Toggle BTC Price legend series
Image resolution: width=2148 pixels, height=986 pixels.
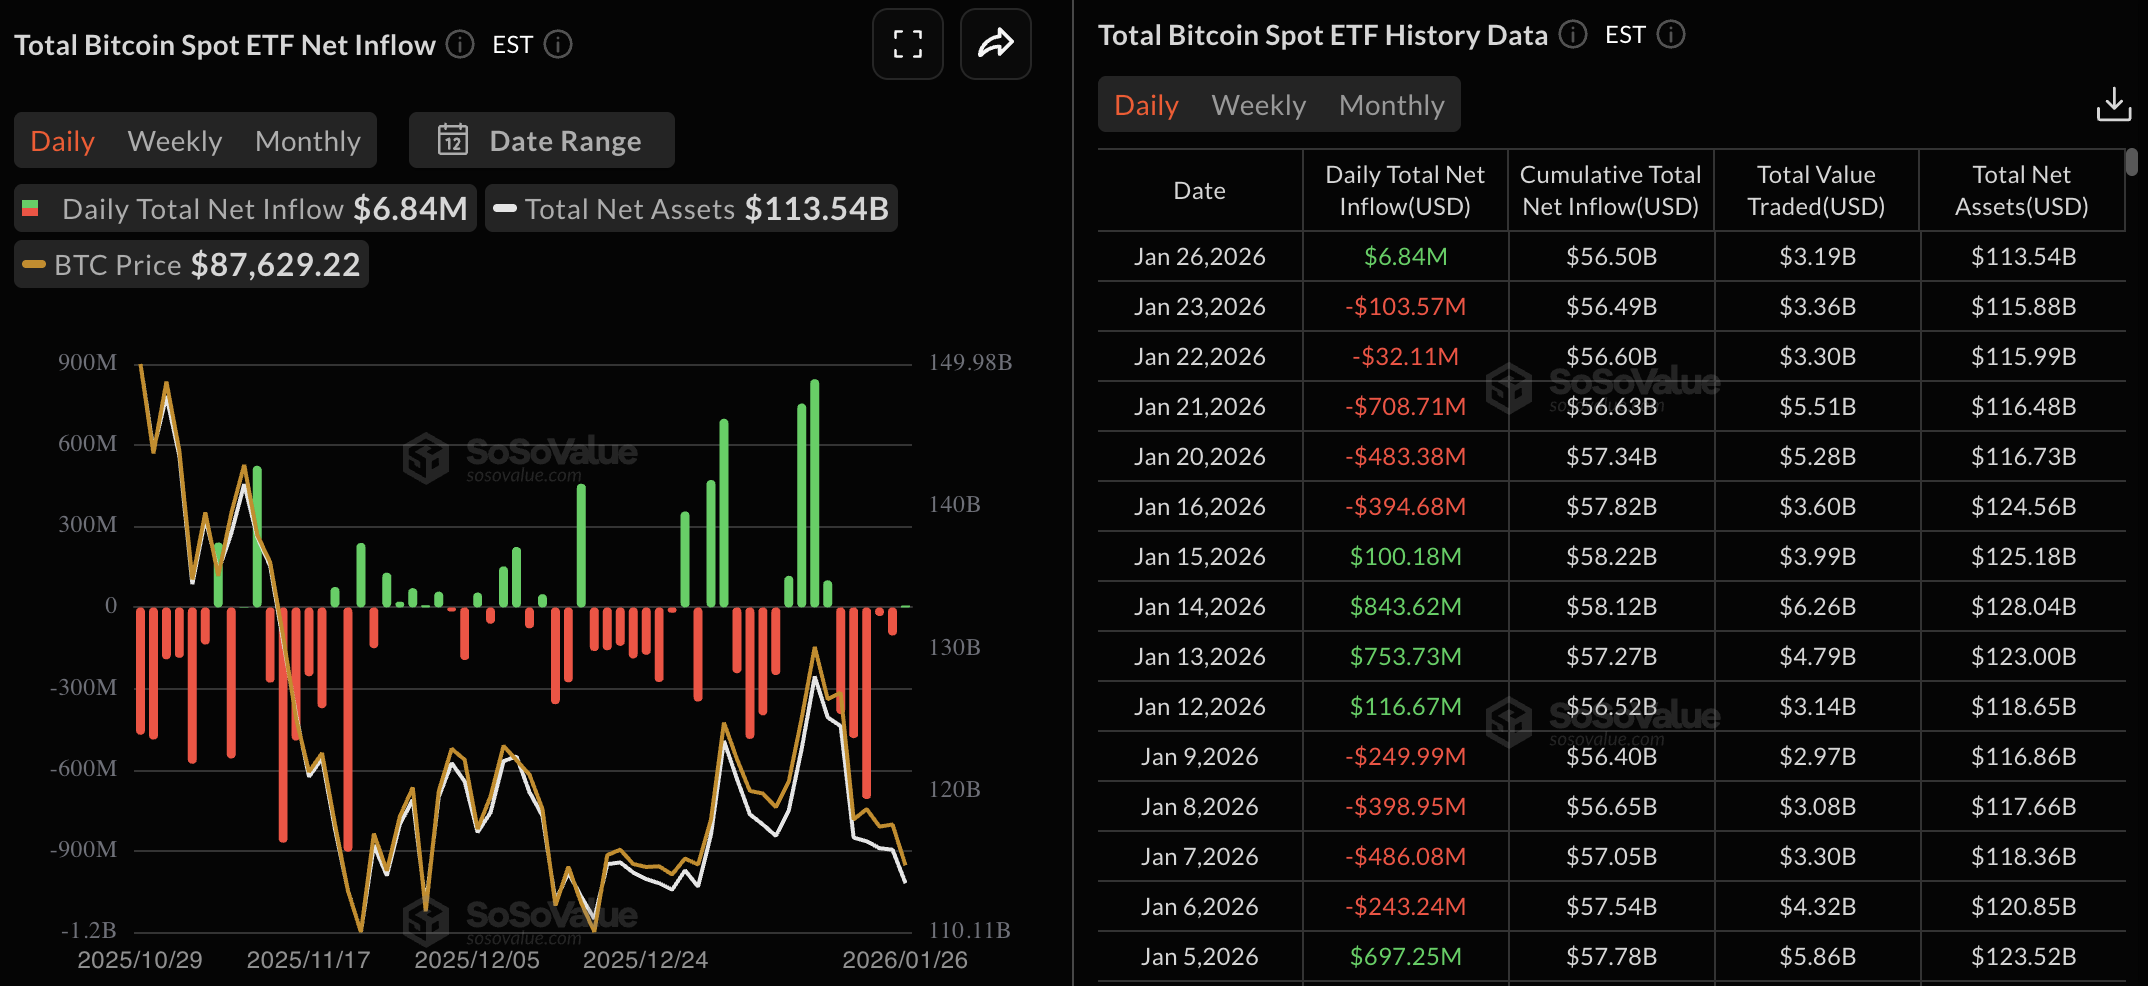click(191, 265)
